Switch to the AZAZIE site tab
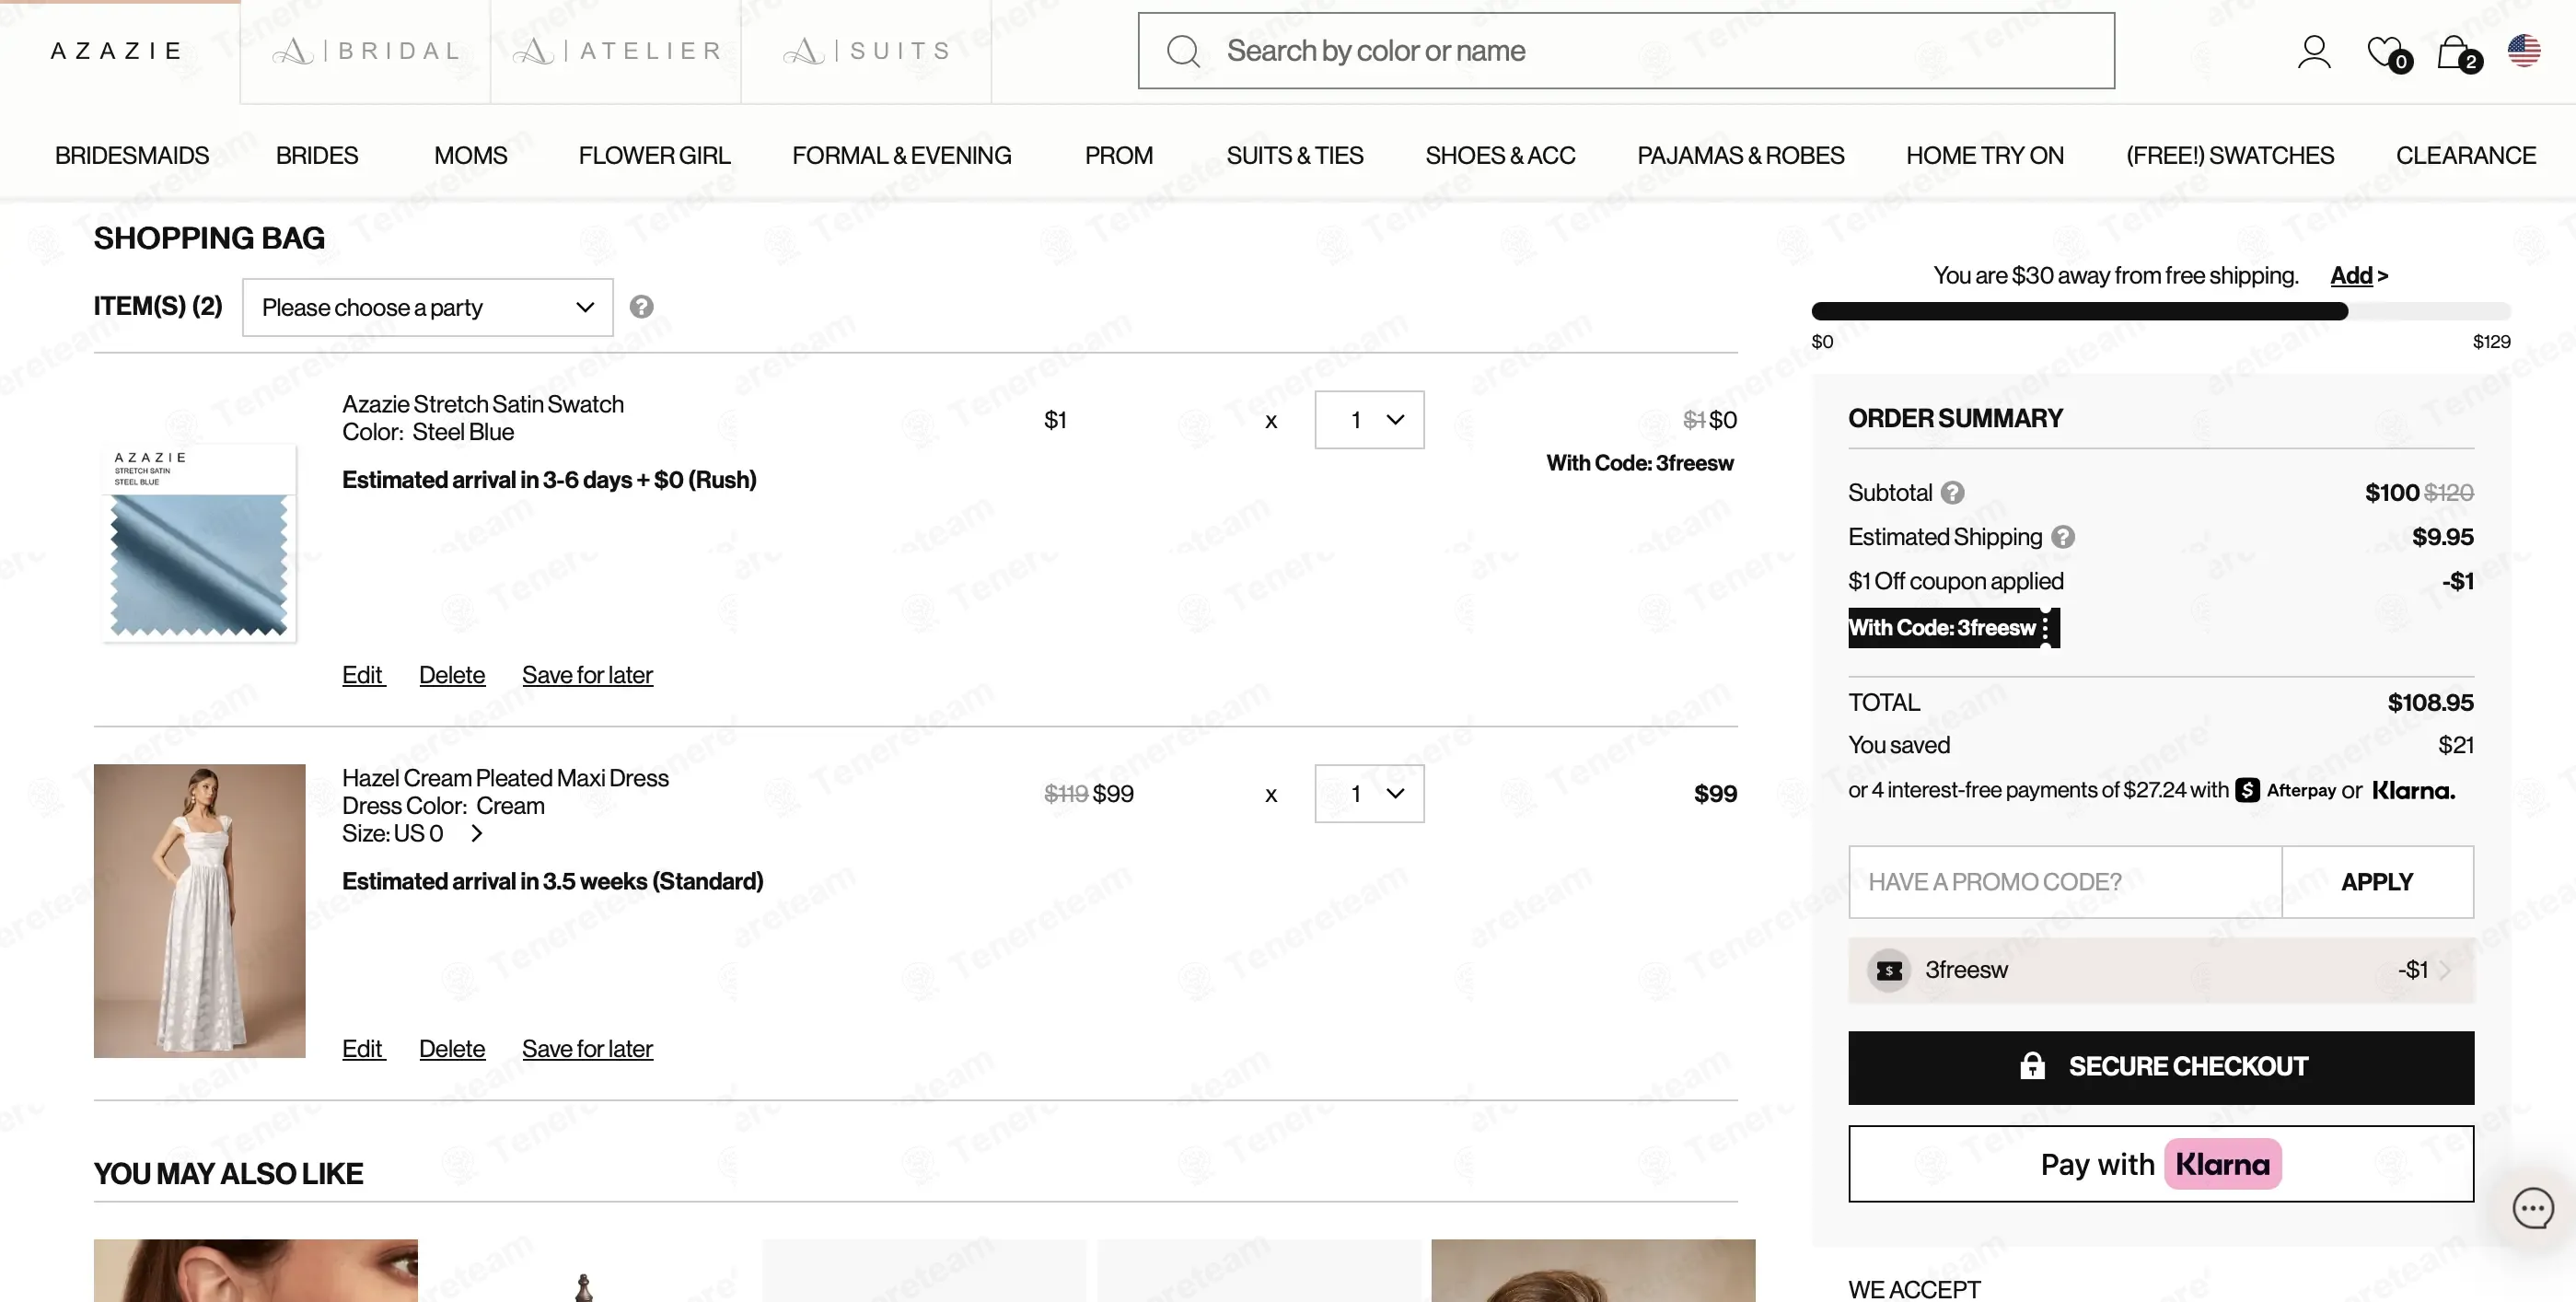Image resolution: width=2576 pixels, height=1302 pixels. click(x=117, y=51)
